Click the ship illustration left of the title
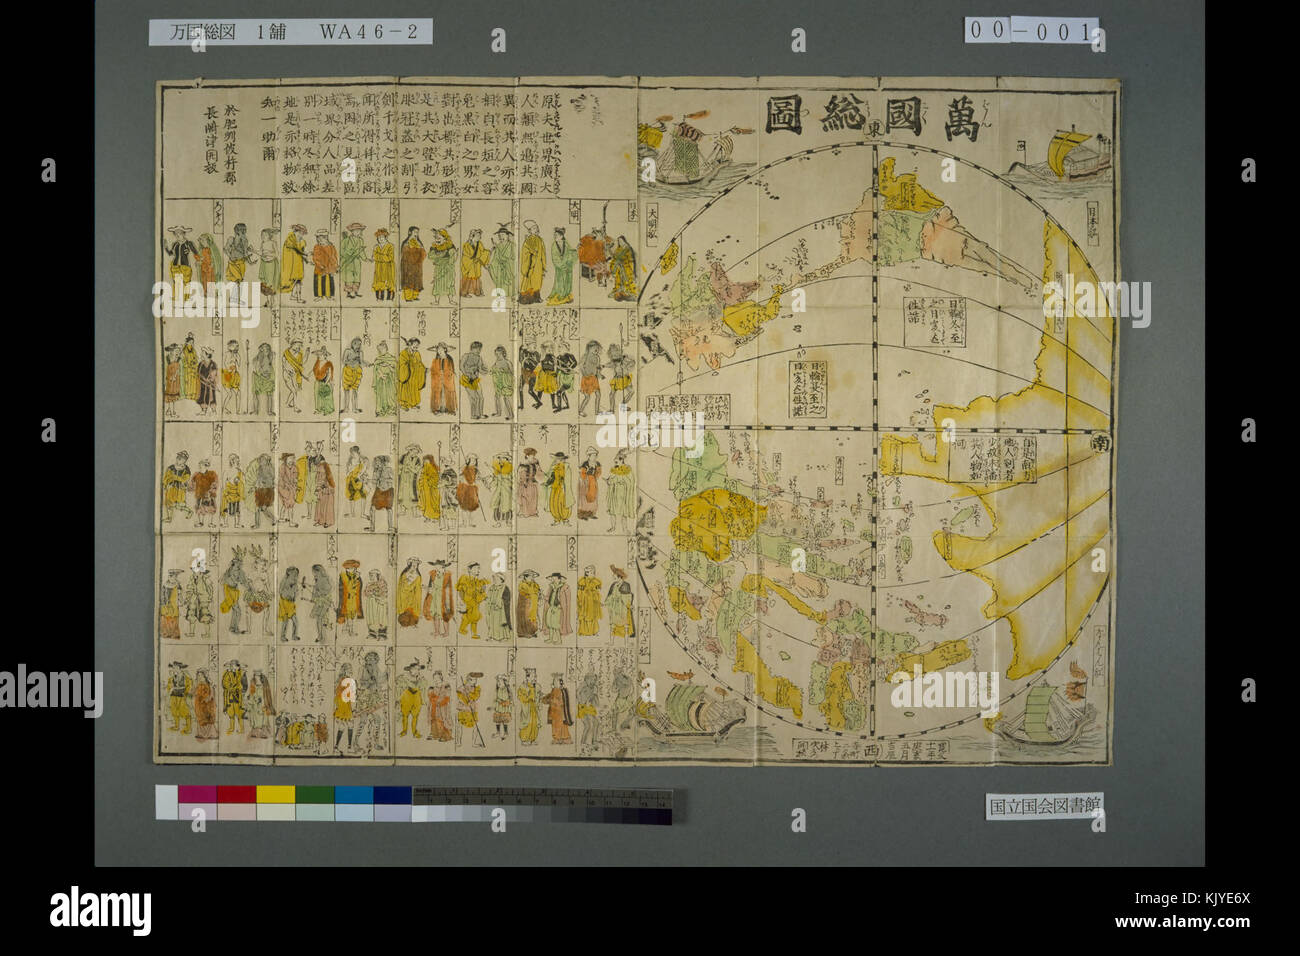1300x956 pixels. click(695, 150)
